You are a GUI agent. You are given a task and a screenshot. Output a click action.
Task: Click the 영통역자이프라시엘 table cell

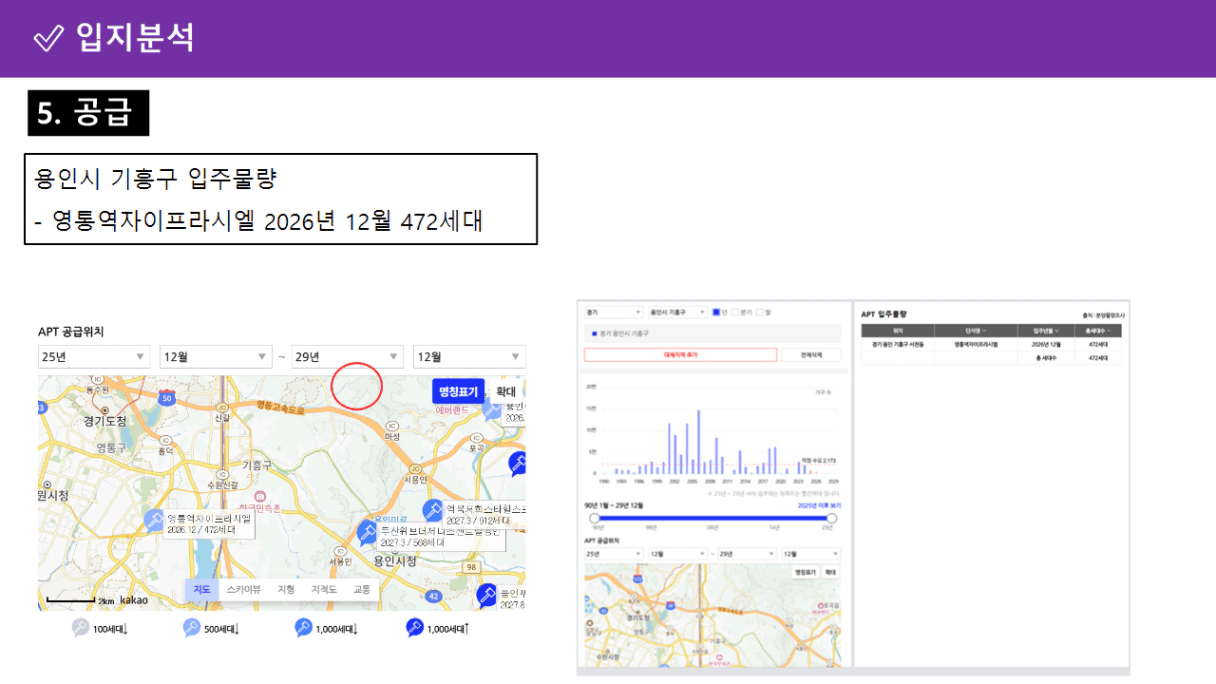pyautogui.click(x=976, y=344)
